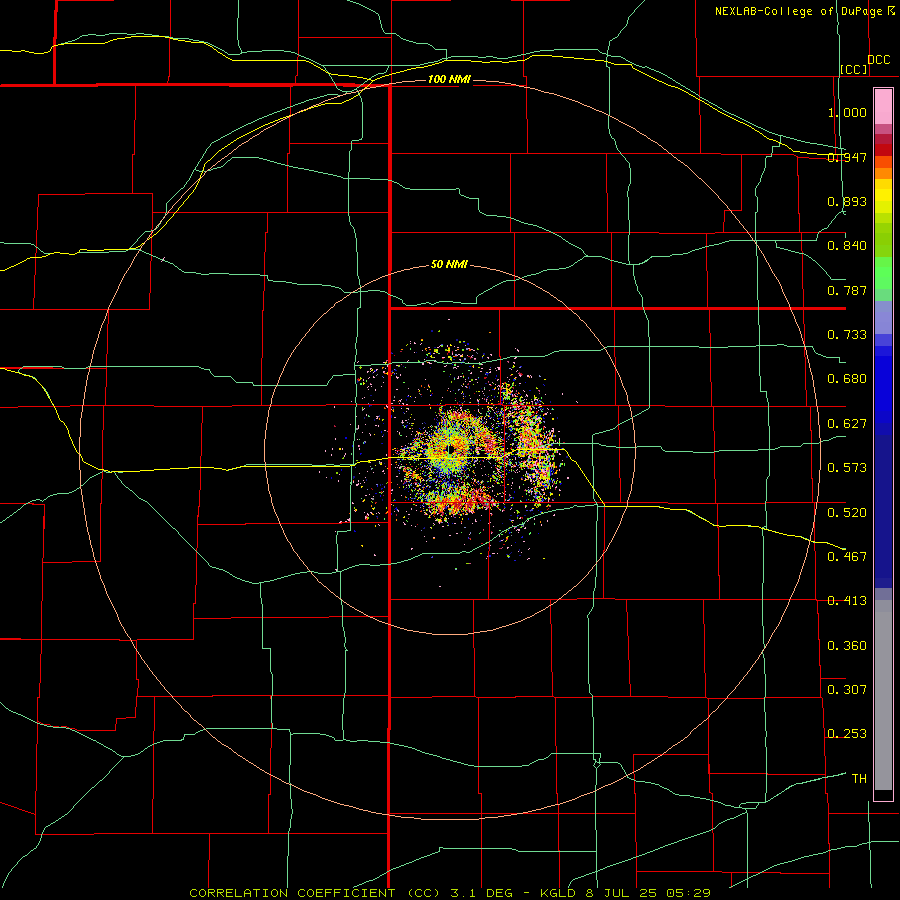Viewport: 900px width, 900px height.
Task: Click the 0.413 color scale value
Action: (x=847, y=601)
